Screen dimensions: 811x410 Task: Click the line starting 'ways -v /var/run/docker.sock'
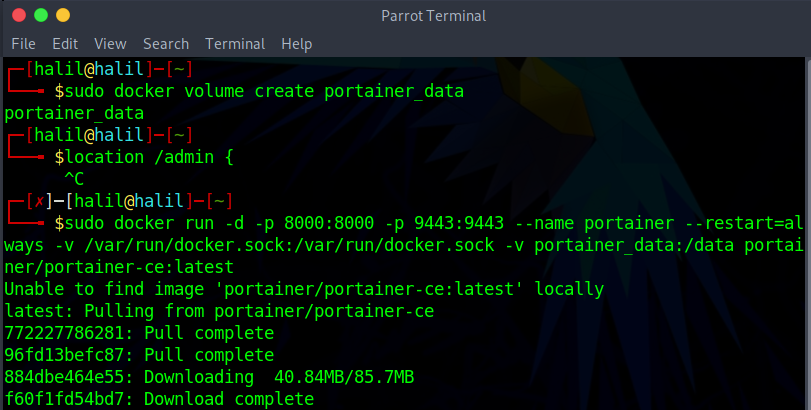tap(403, 245)
